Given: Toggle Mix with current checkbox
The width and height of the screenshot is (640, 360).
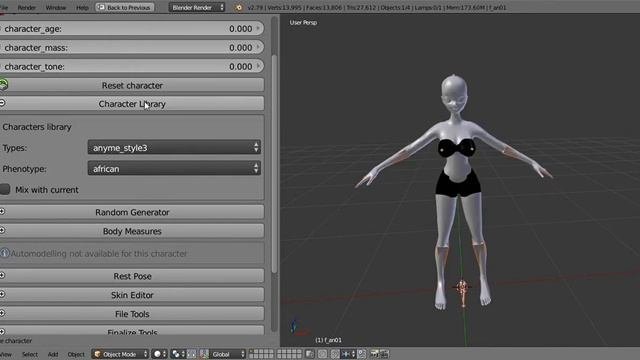Looking at the screenshot, I should [4, 189].
